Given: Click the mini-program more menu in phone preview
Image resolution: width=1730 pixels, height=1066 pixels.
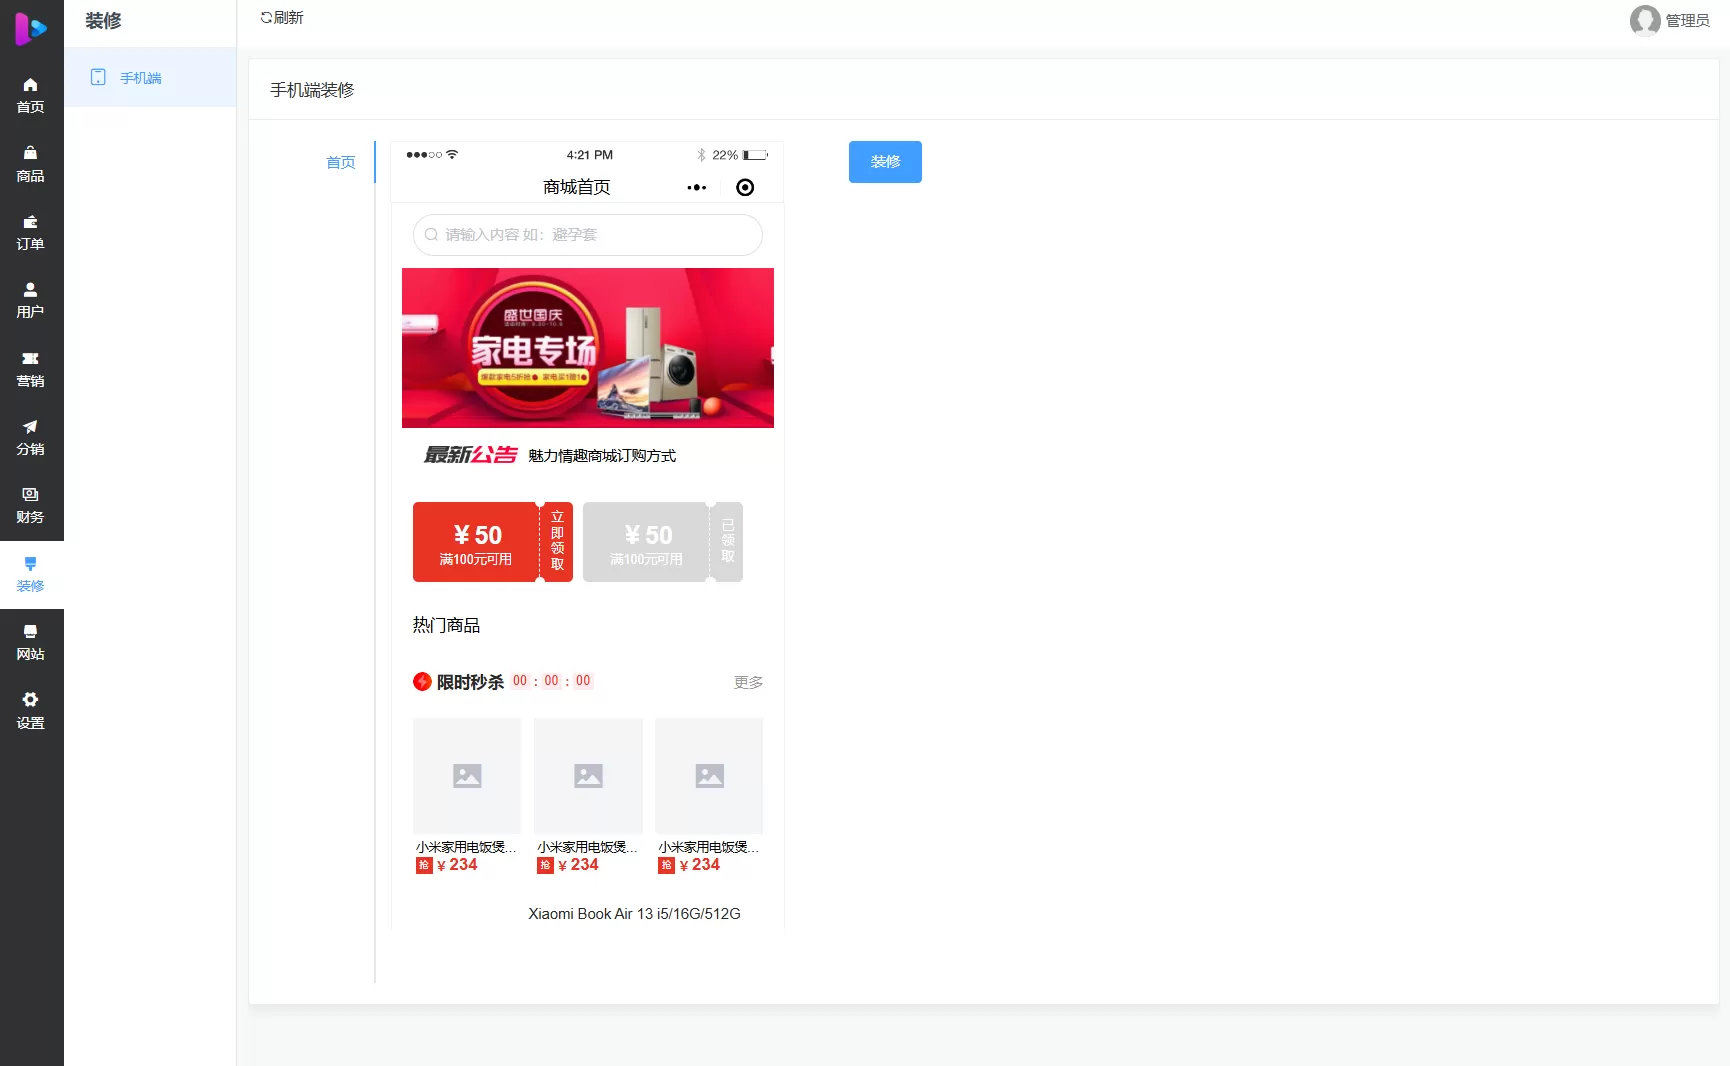Looking at the screenshot, I should (x=696, y=187).
